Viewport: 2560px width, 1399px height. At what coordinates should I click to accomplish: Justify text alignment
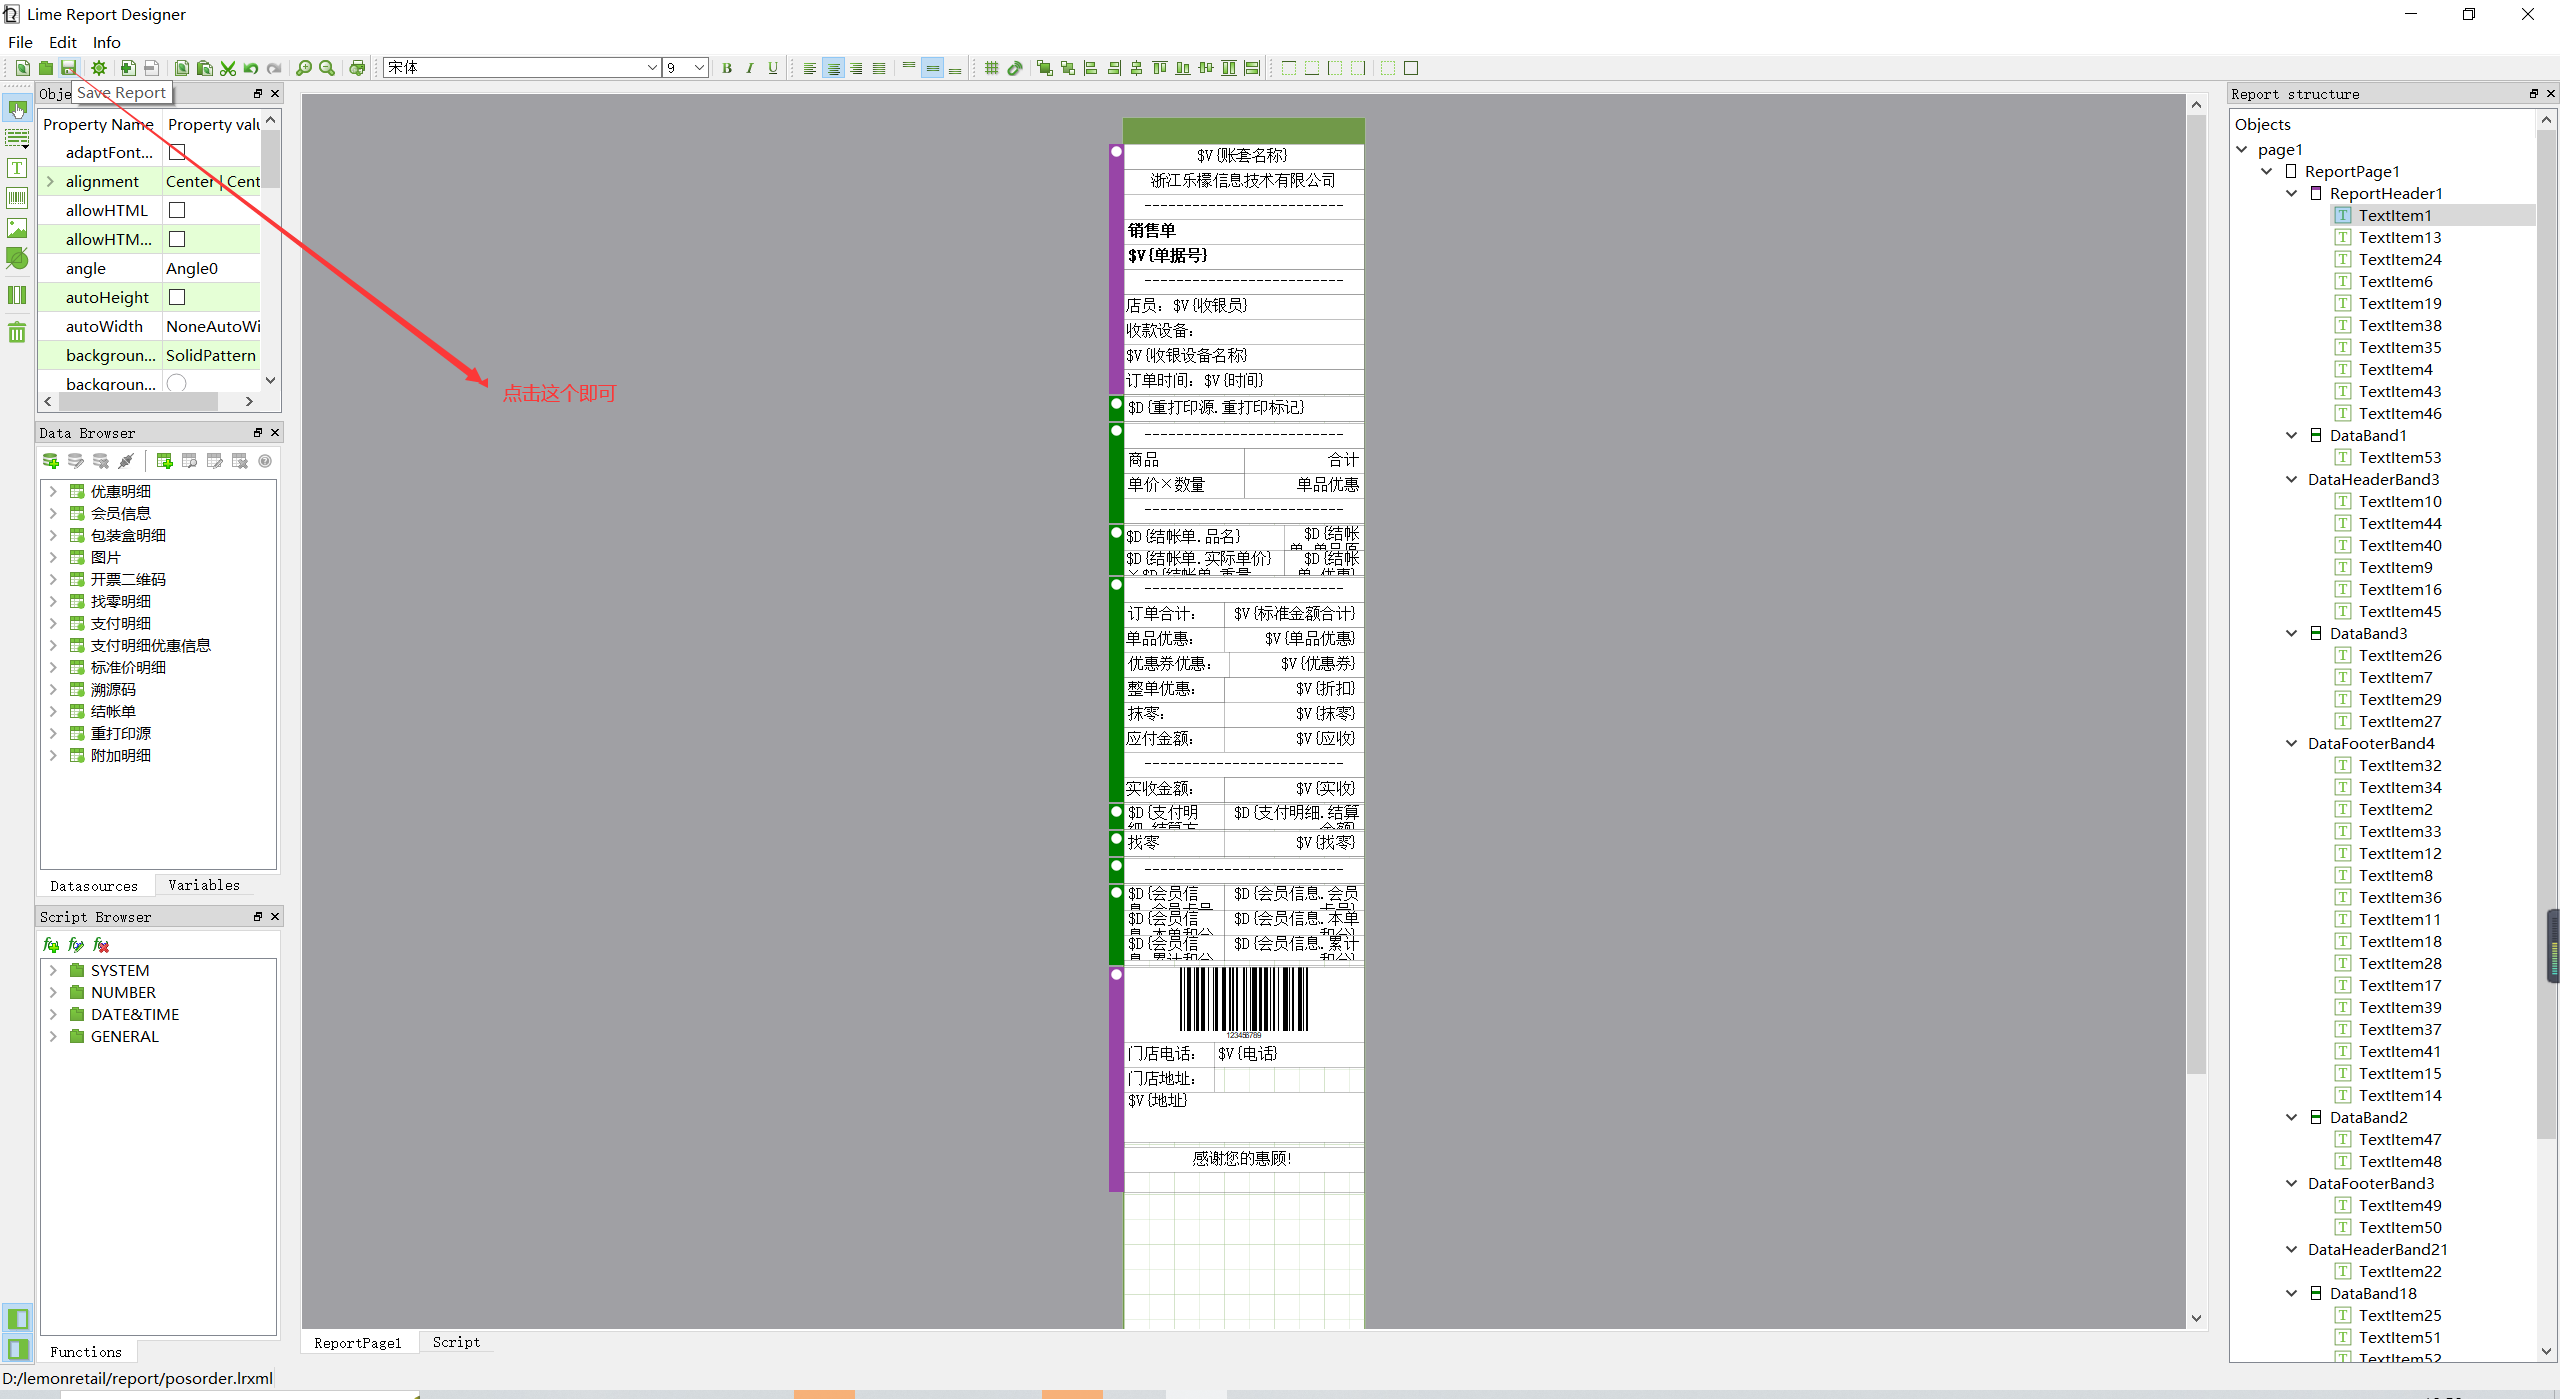coord(879,68)
